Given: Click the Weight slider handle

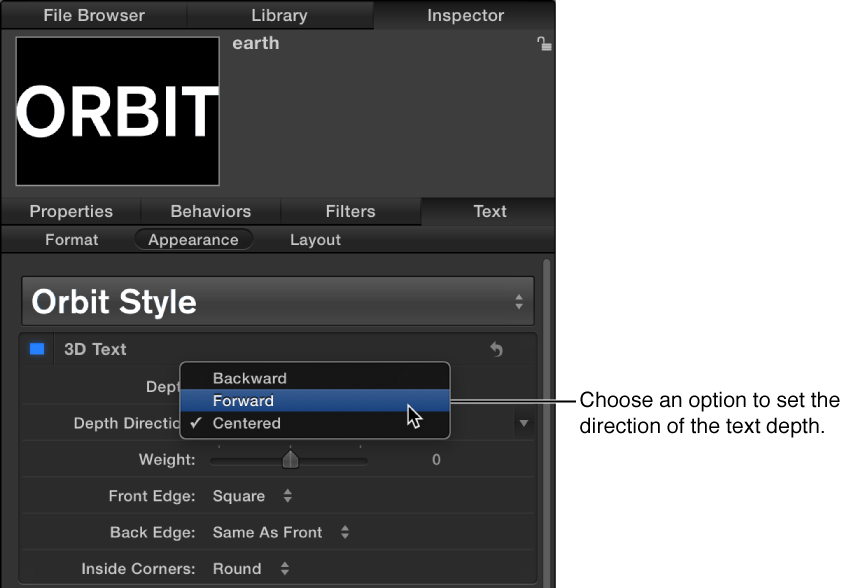Looking at the screenshot, I should pyautogui.click(x=290, y=459).
